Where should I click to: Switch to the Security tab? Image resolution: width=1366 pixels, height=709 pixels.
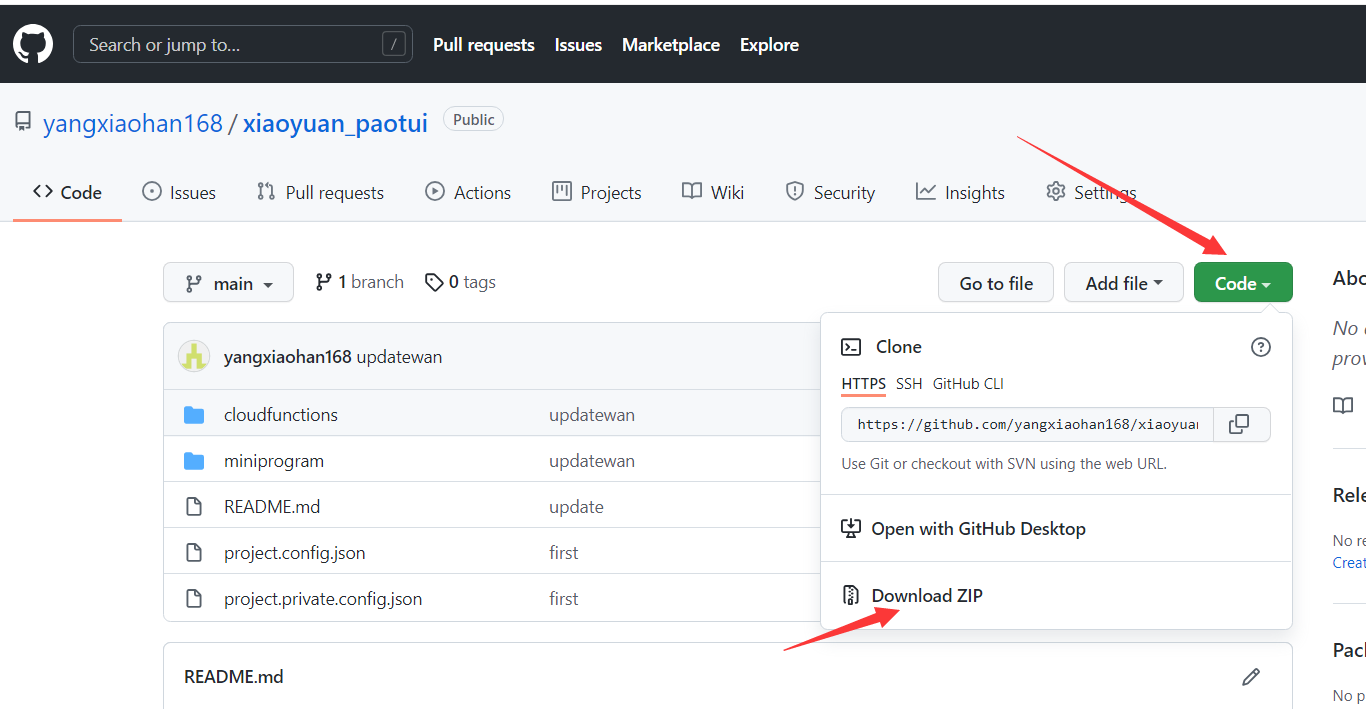coord(830,192)
